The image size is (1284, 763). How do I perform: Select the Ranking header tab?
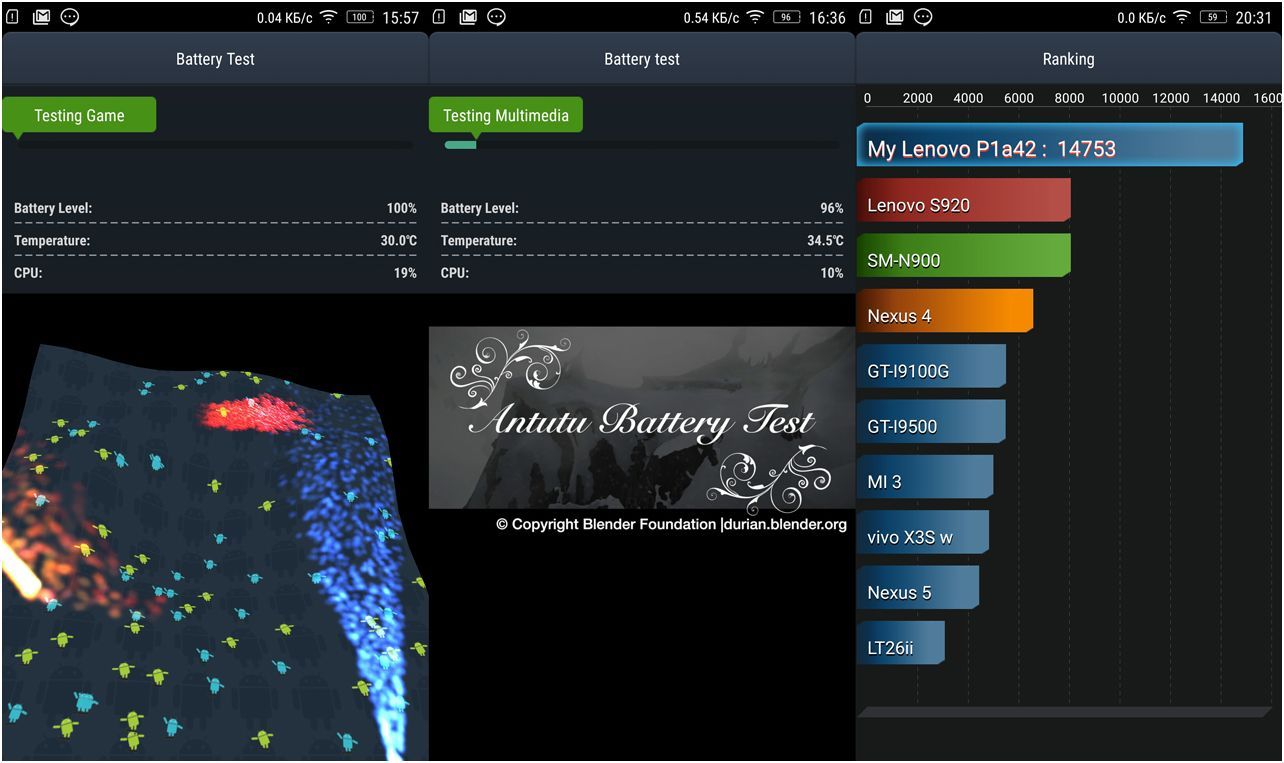click(x=1068, y=59)
